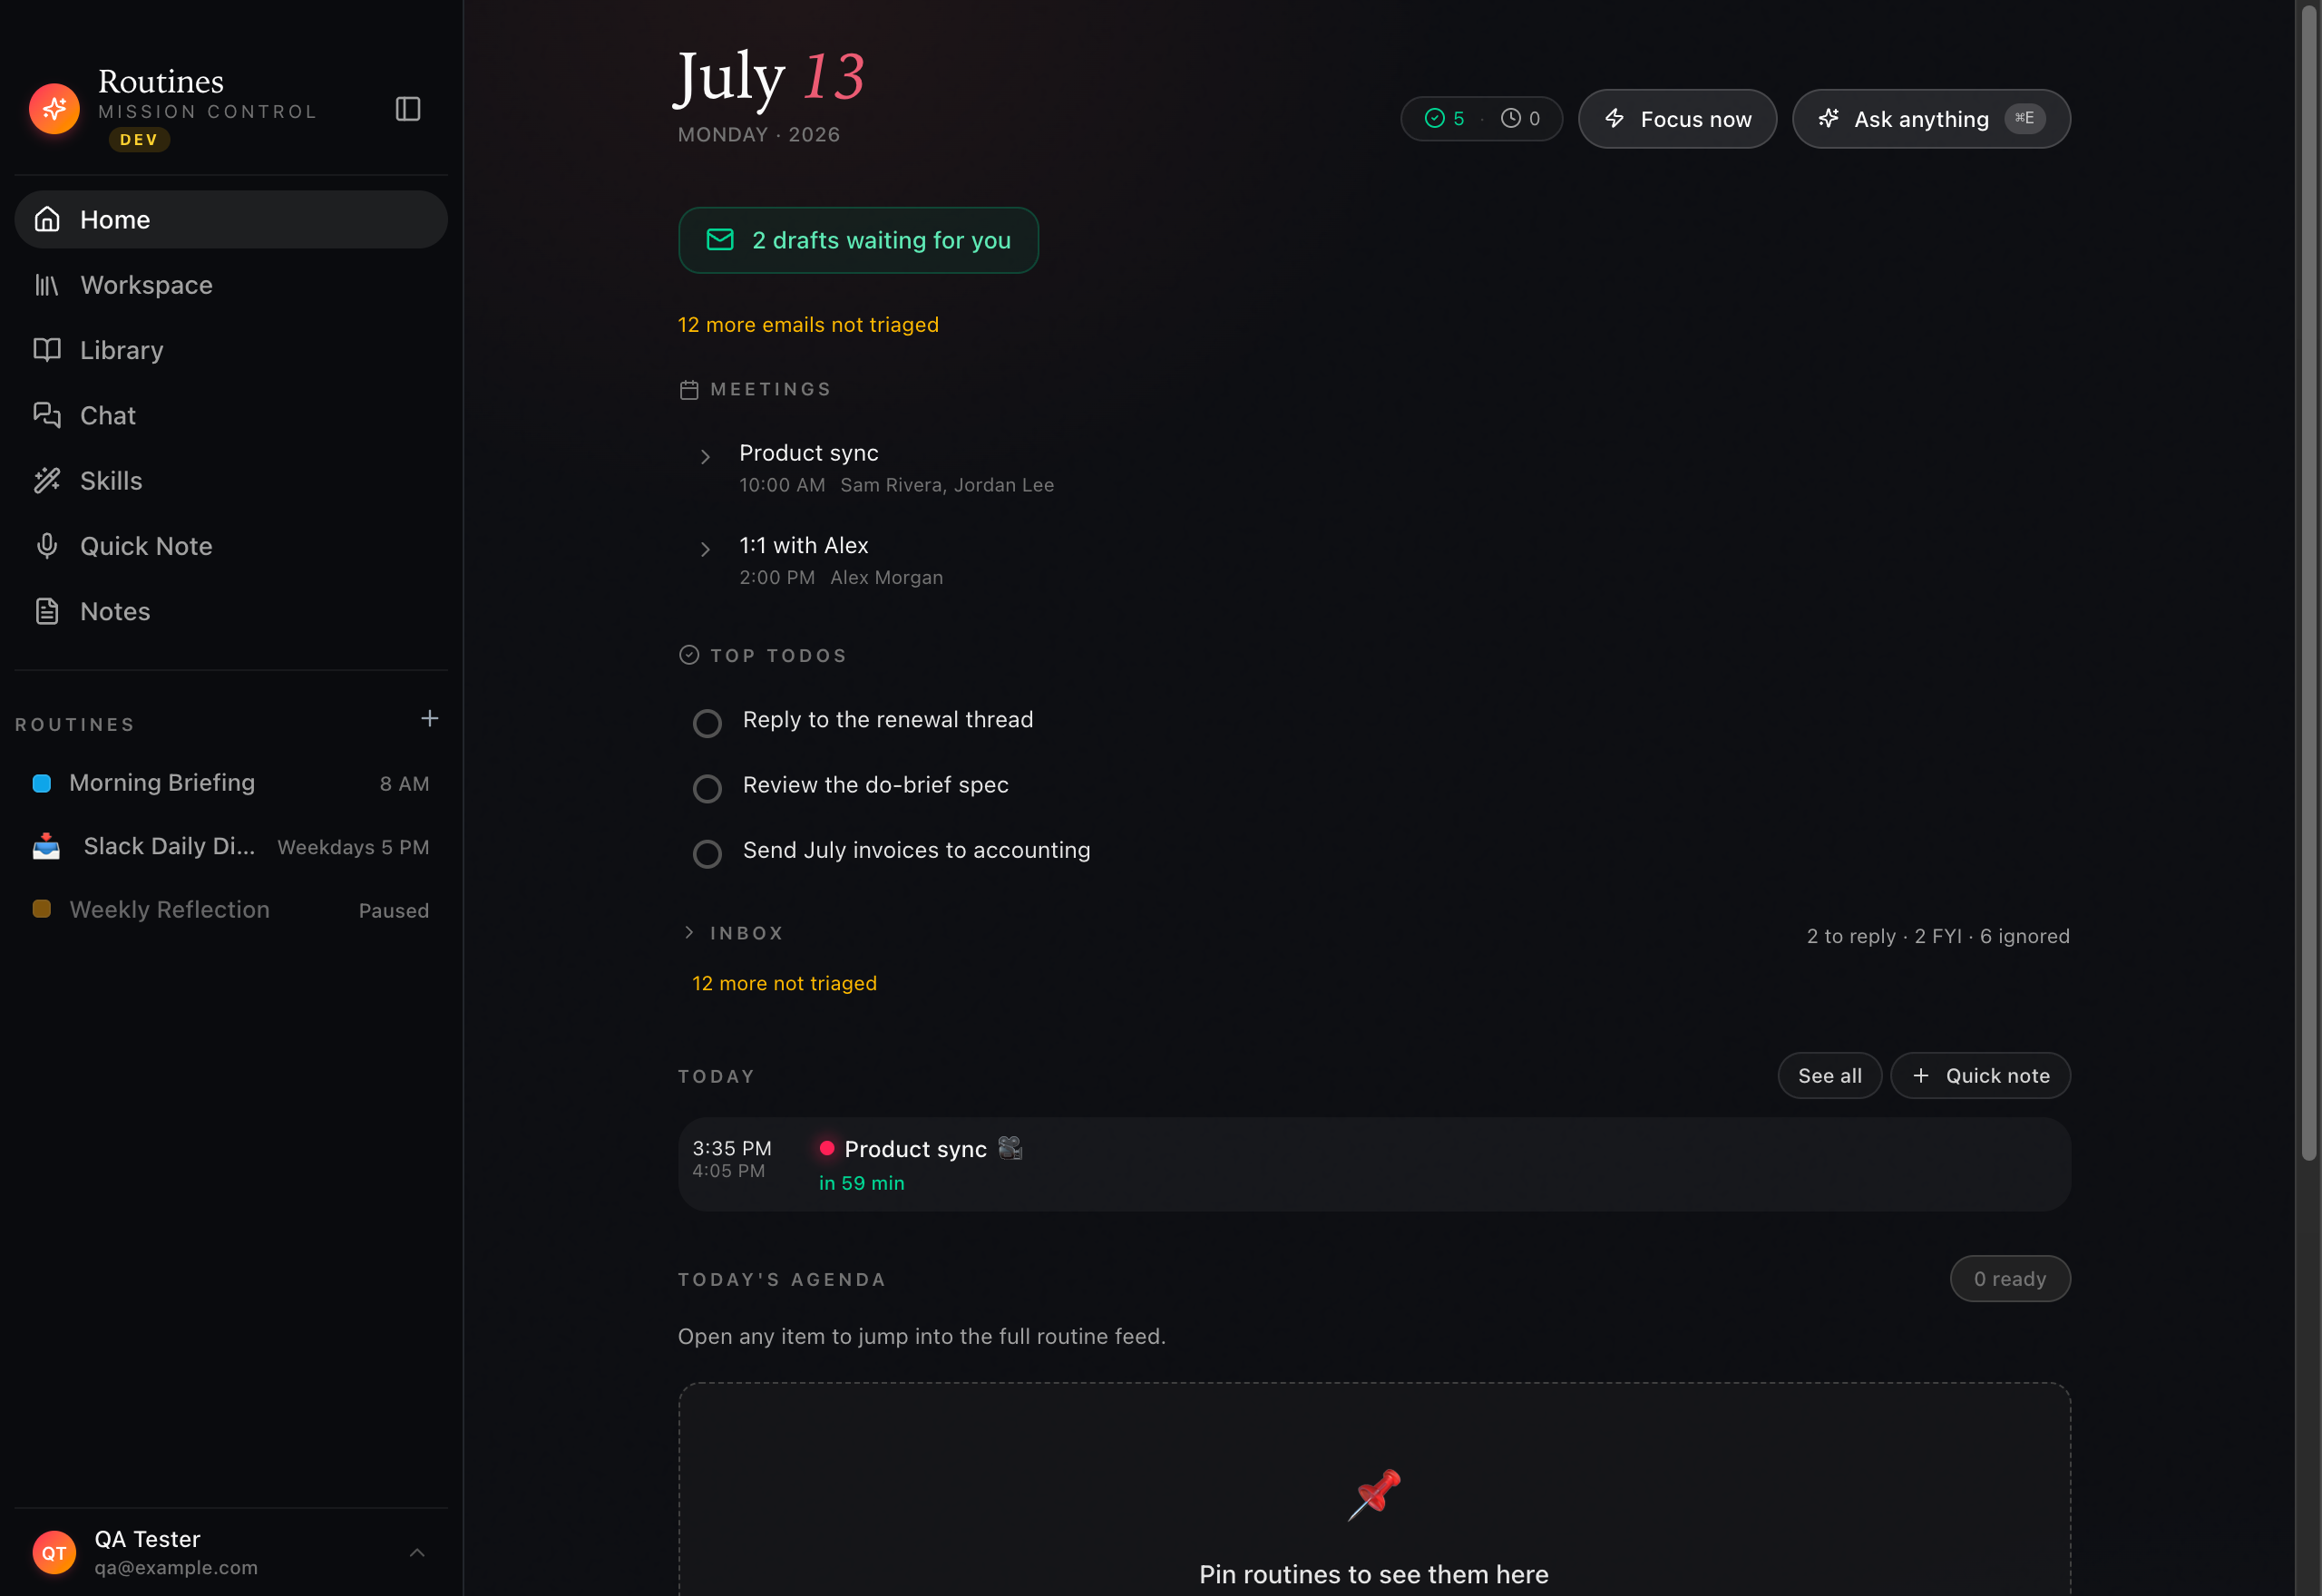Open the Skills section
Image resolution: width=2322 pixels, height=1596 pixels.
[x=231, y=481]
